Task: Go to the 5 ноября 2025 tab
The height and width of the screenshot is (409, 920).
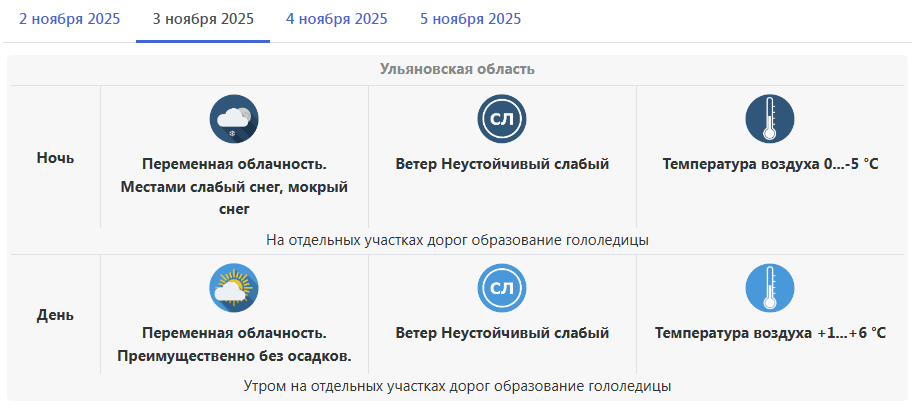Action: [x=470, y=19]
